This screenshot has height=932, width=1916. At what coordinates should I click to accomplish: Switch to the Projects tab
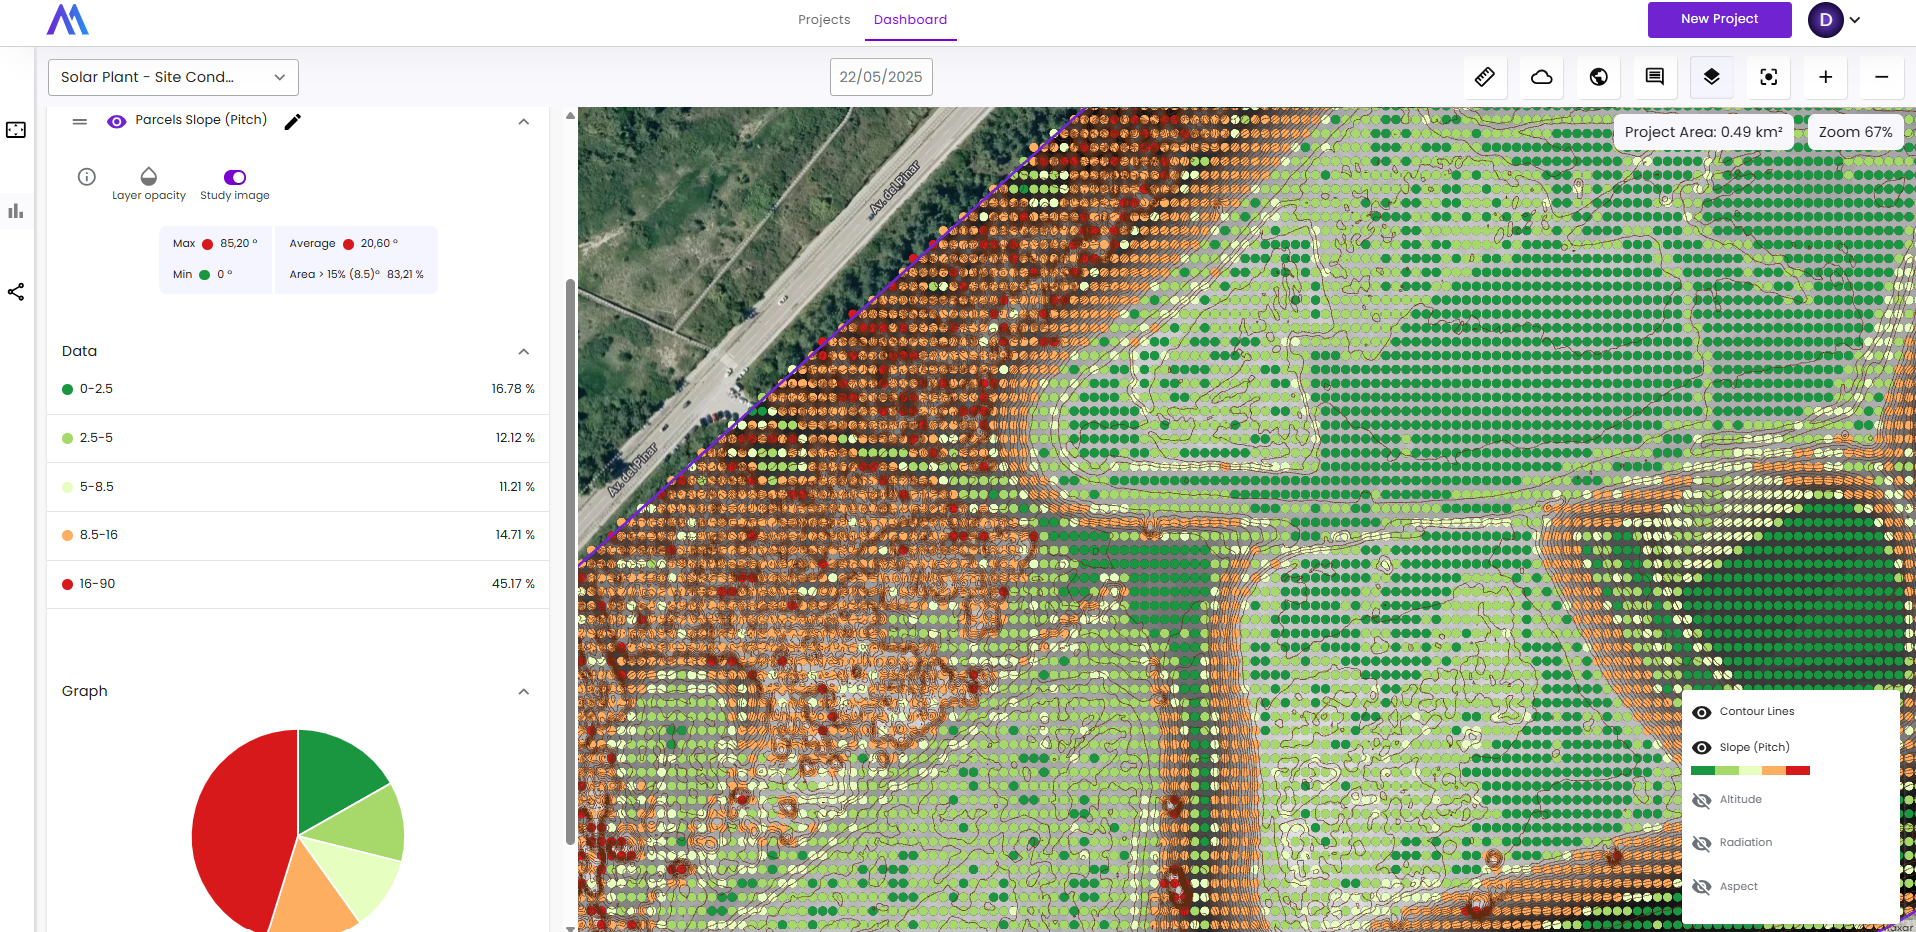tap(823, 20)
